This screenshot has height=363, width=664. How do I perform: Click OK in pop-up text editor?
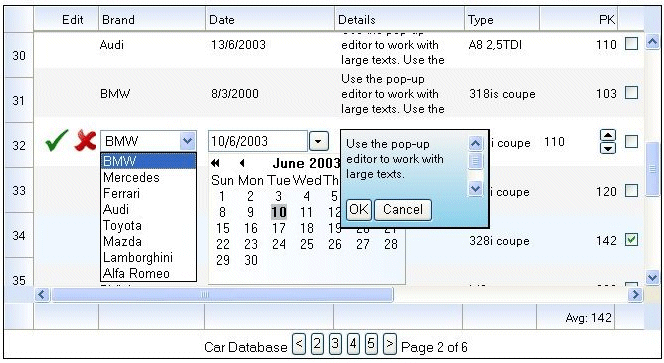click(x=359, y=210)
